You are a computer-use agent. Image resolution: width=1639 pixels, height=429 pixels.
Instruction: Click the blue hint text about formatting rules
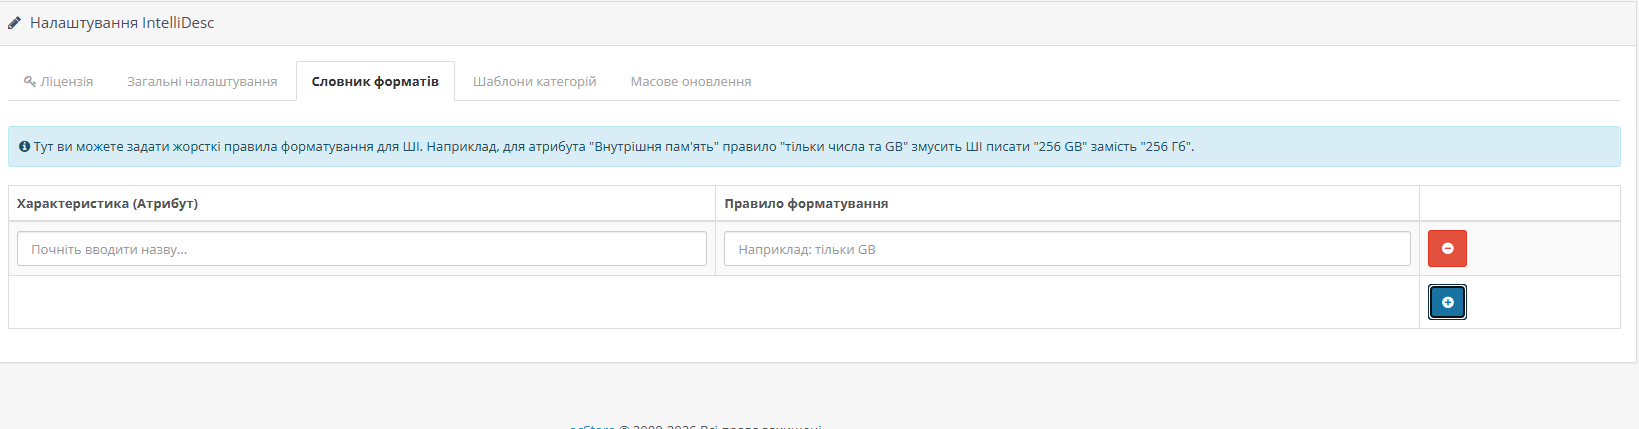click(x=614, y=146)
